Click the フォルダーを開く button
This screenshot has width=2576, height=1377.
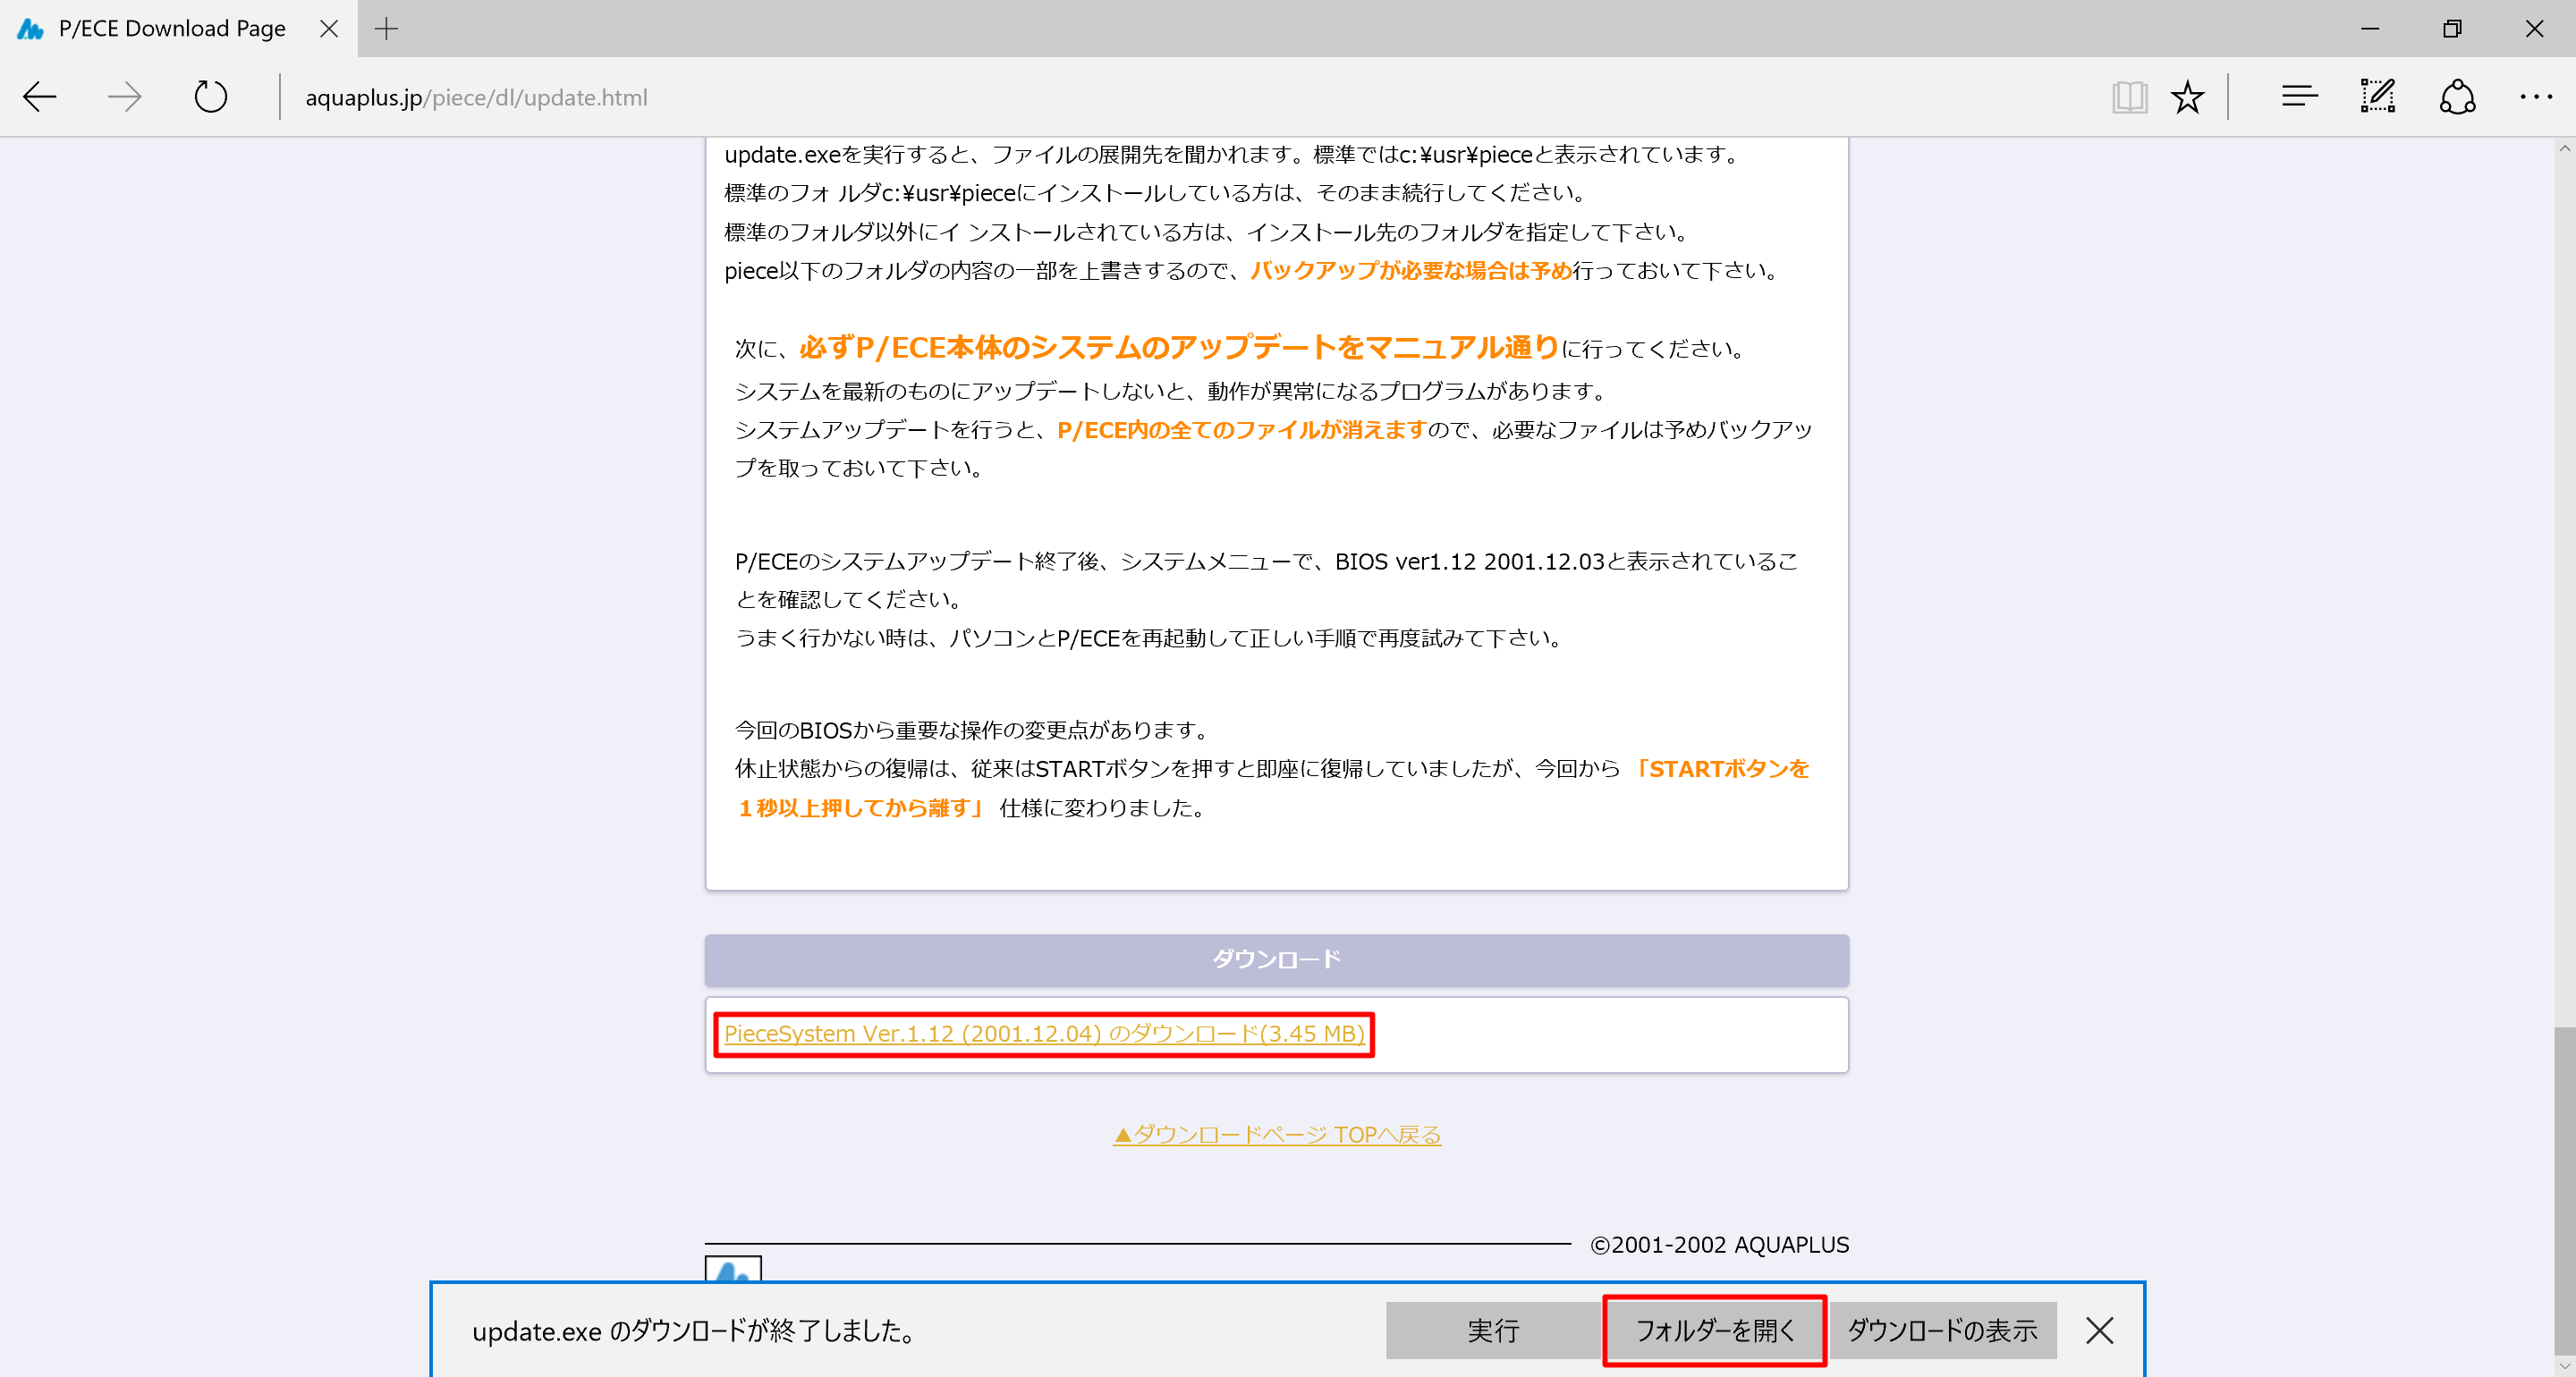[1715, 1330]
